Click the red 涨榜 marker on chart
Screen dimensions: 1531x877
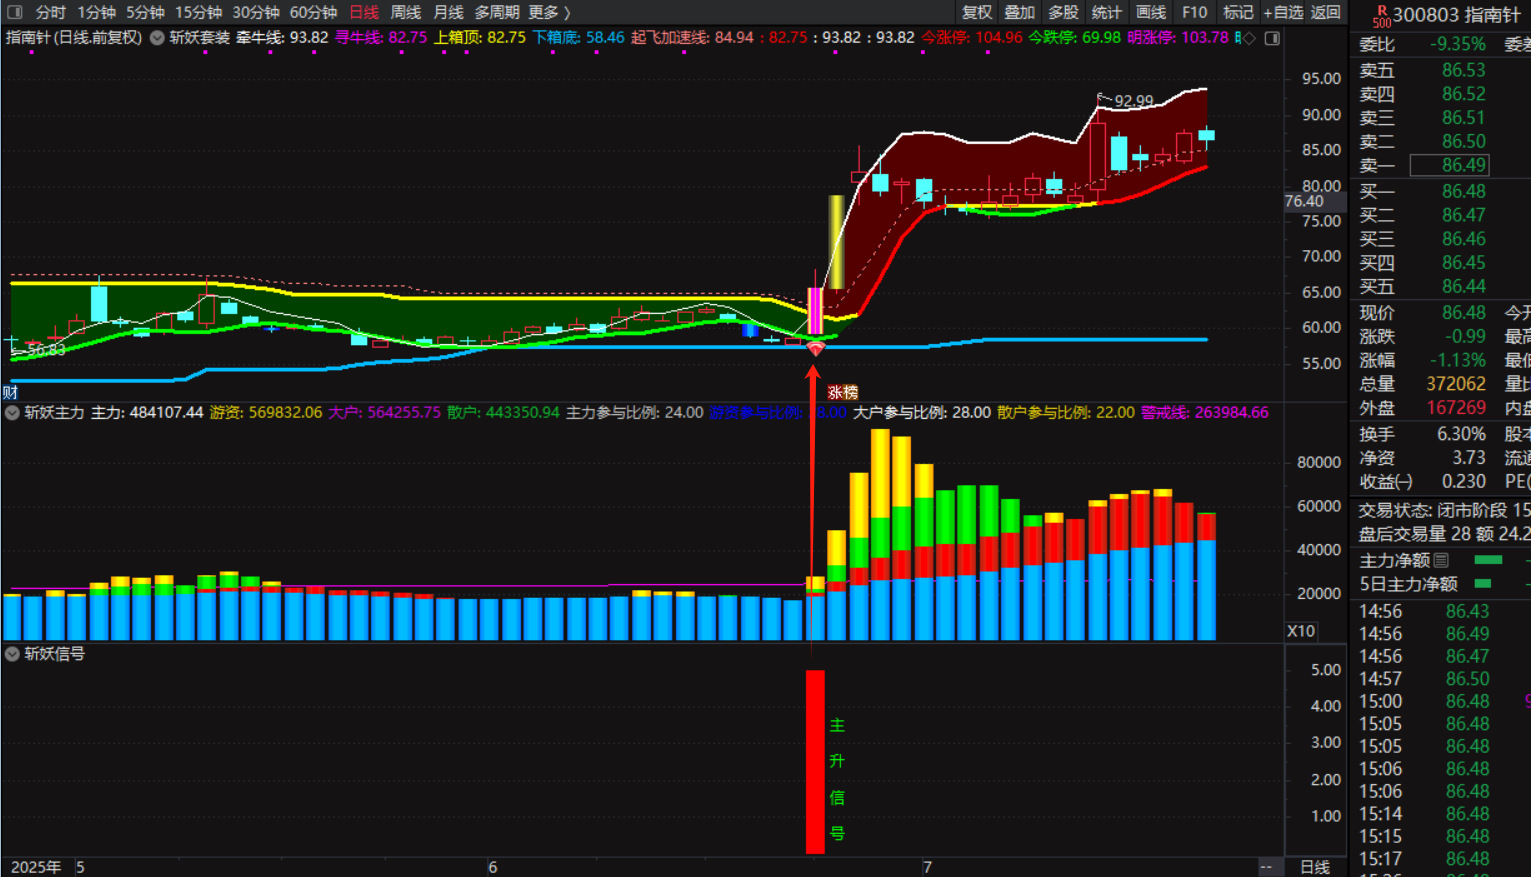point(842,392)
